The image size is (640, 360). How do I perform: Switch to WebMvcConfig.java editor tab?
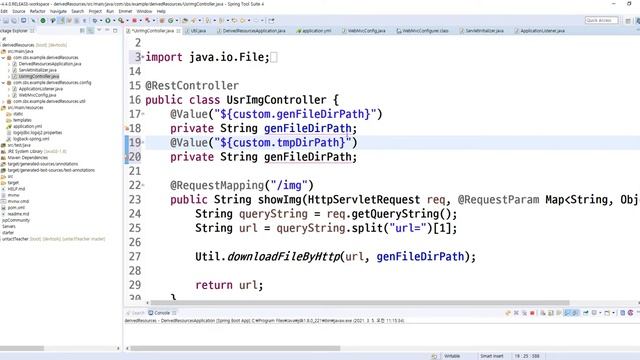366,31
